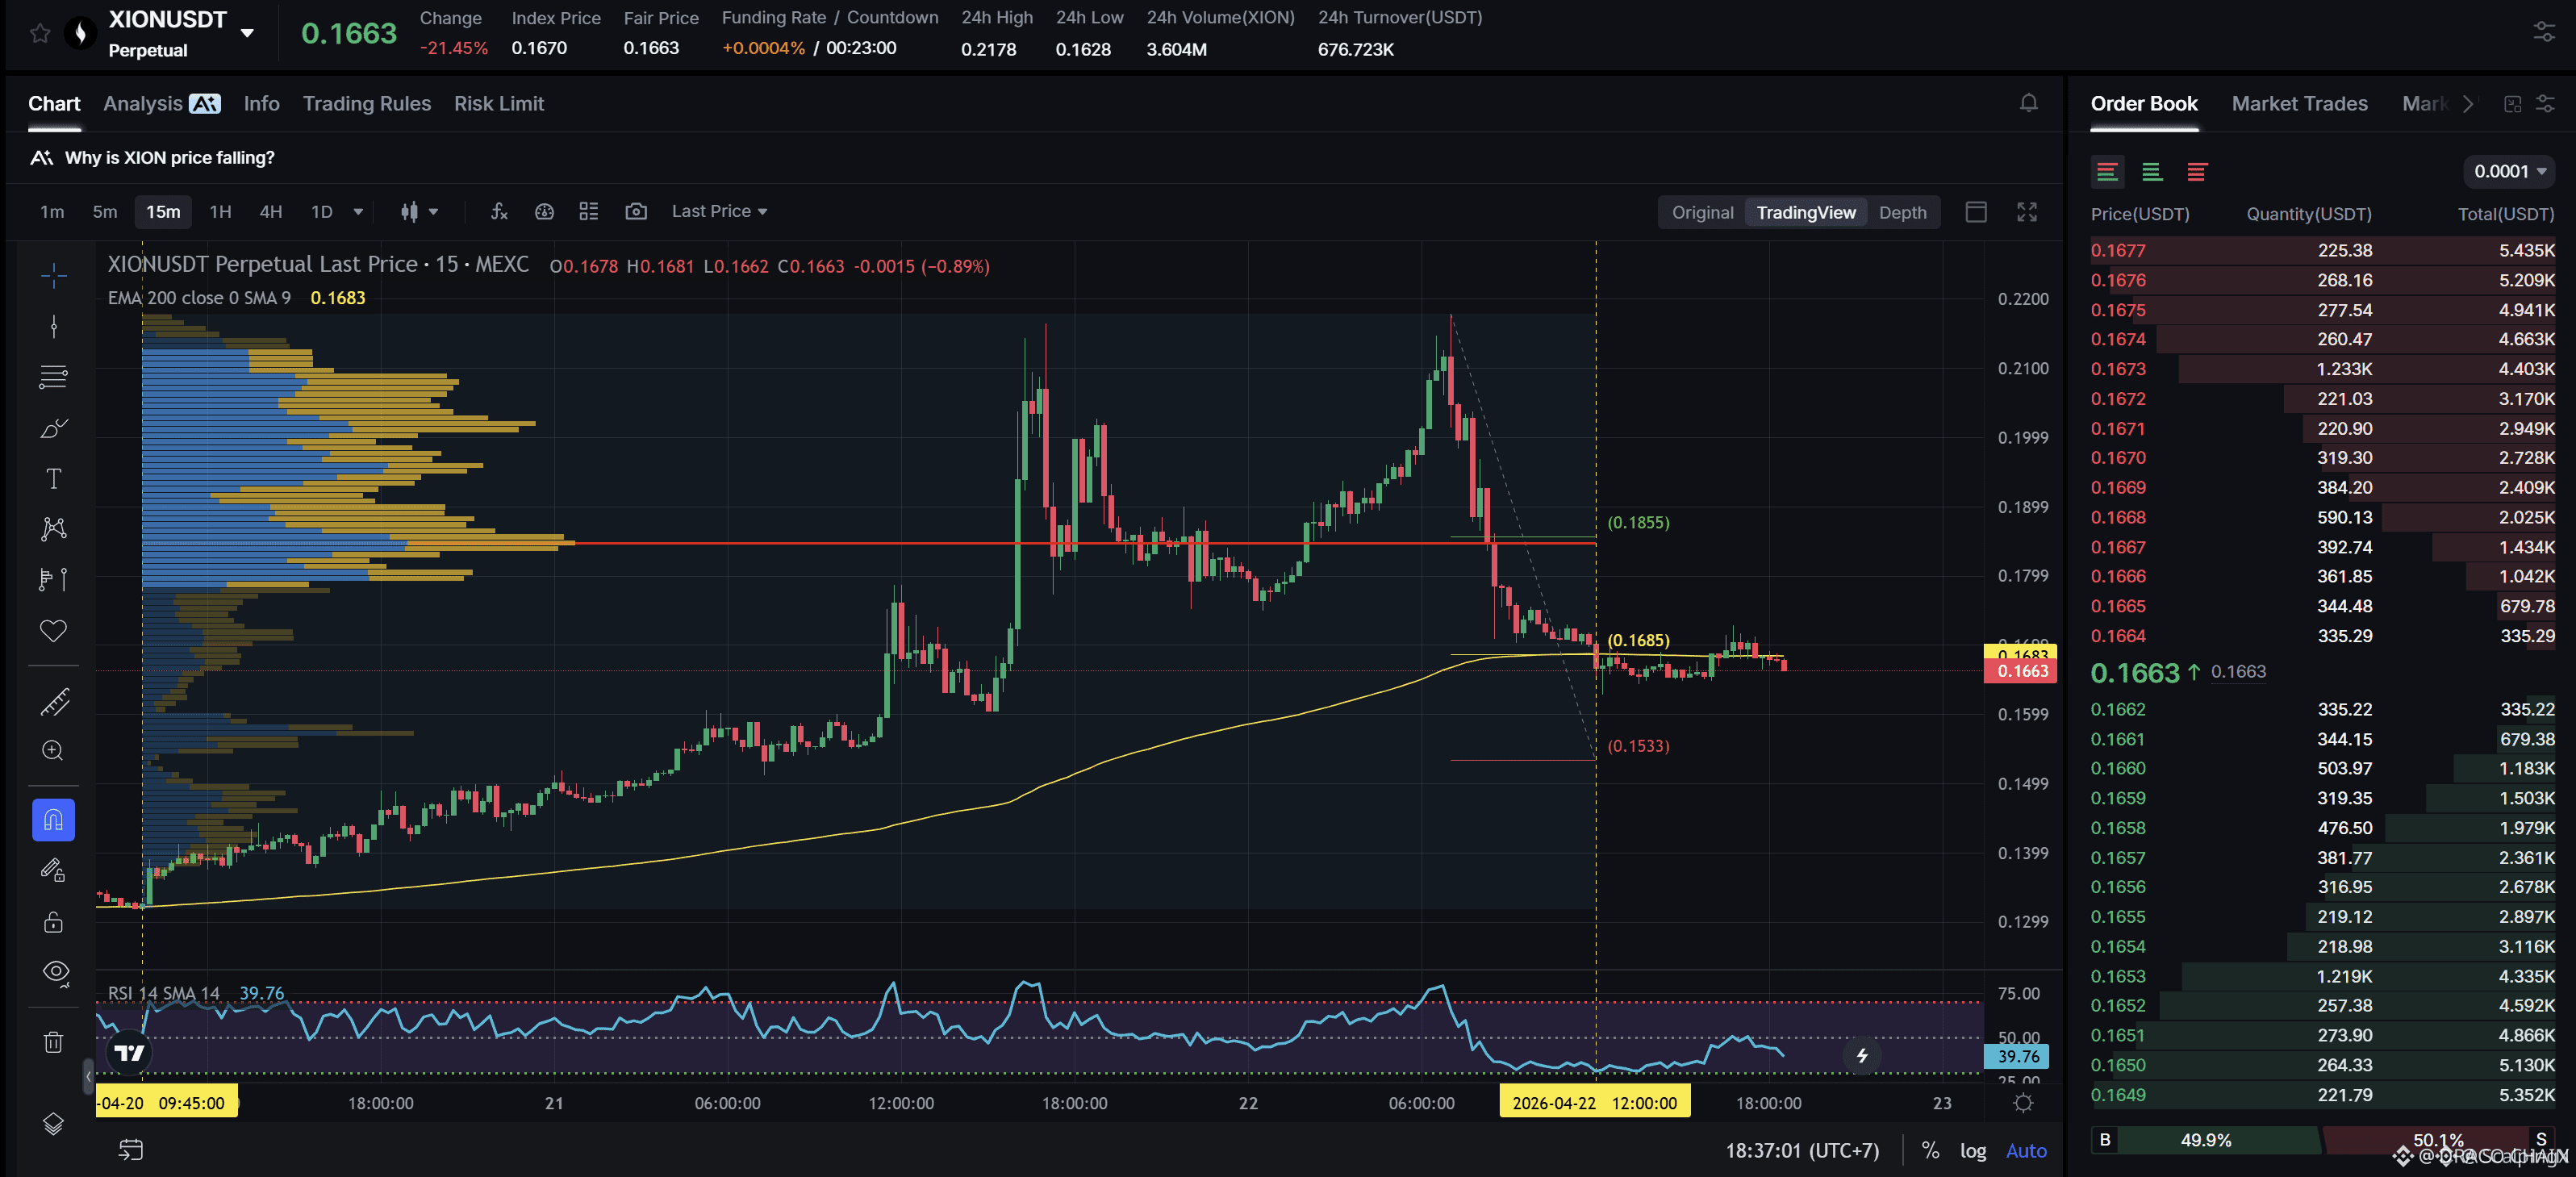Image resolution: width=2576 pixels, height=1177 pixels.
Task: Click the price alert bell icon
Action: pyautogui.click(x=2028, y=103)
